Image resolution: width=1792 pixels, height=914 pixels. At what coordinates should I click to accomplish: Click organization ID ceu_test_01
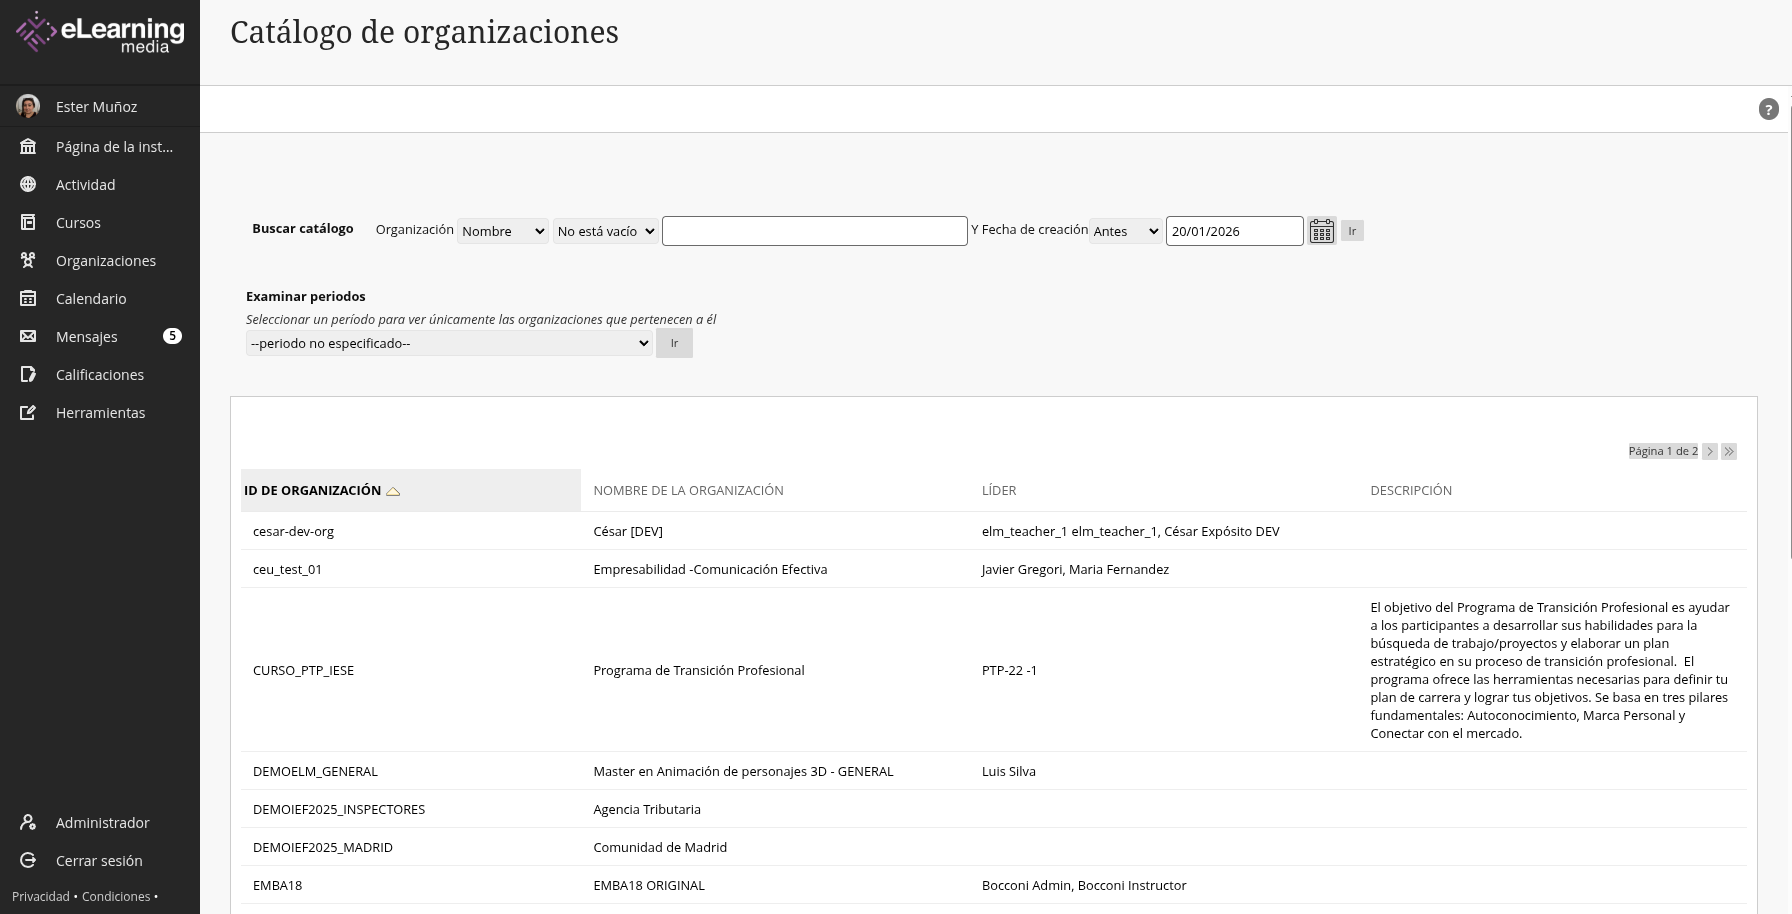287,569
